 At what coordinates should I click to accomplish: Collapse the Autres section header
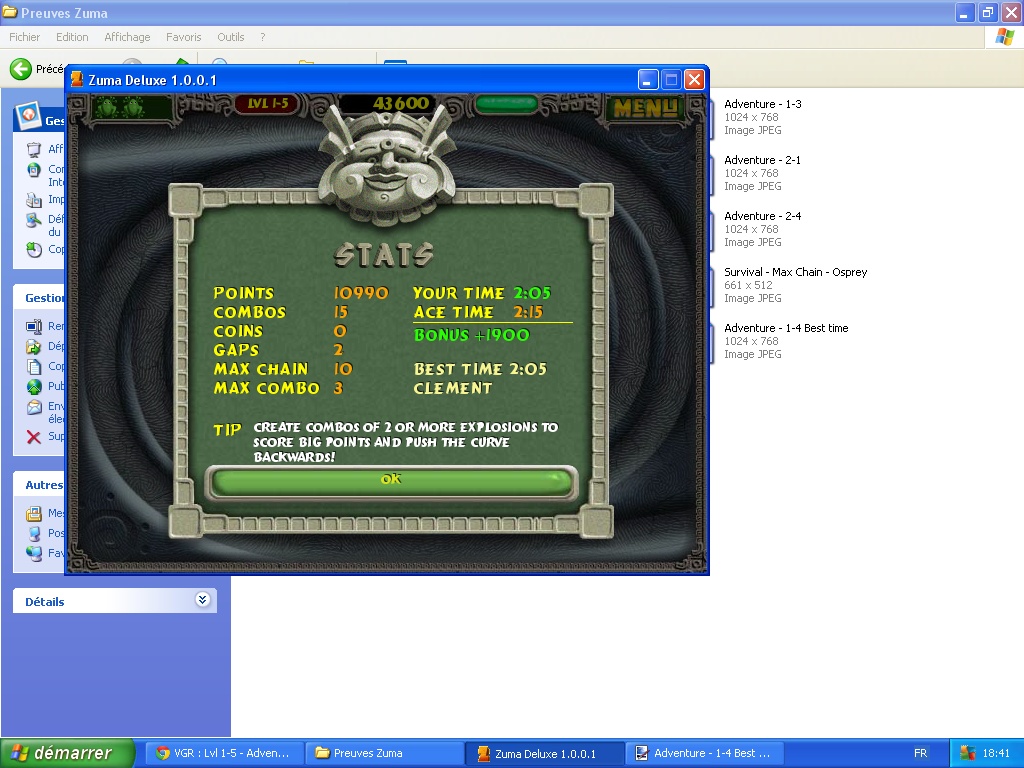[x=44, y=485]
